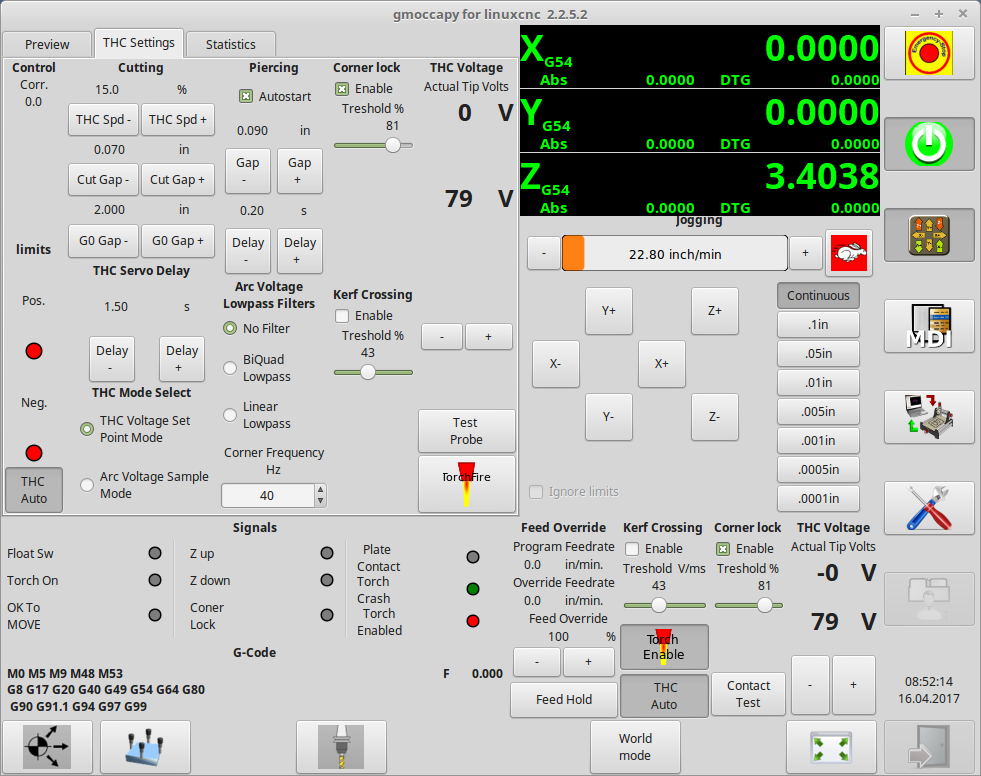Screen dimensions: 981x776
Task: Enable Piercing Autostart checkbox
Action: [246, 96]
